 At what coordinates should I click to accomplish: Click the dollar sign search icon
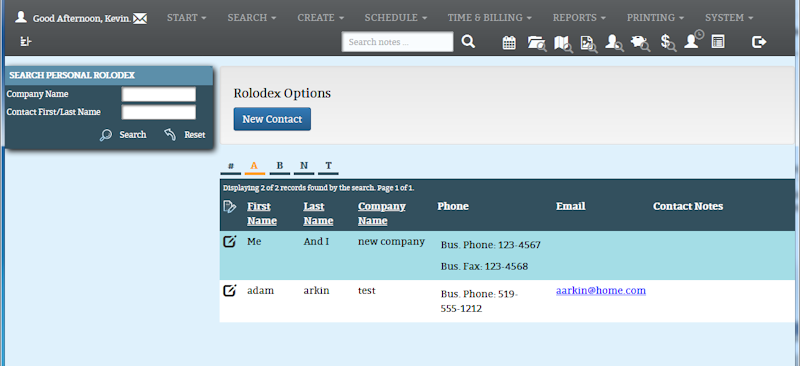668,43
